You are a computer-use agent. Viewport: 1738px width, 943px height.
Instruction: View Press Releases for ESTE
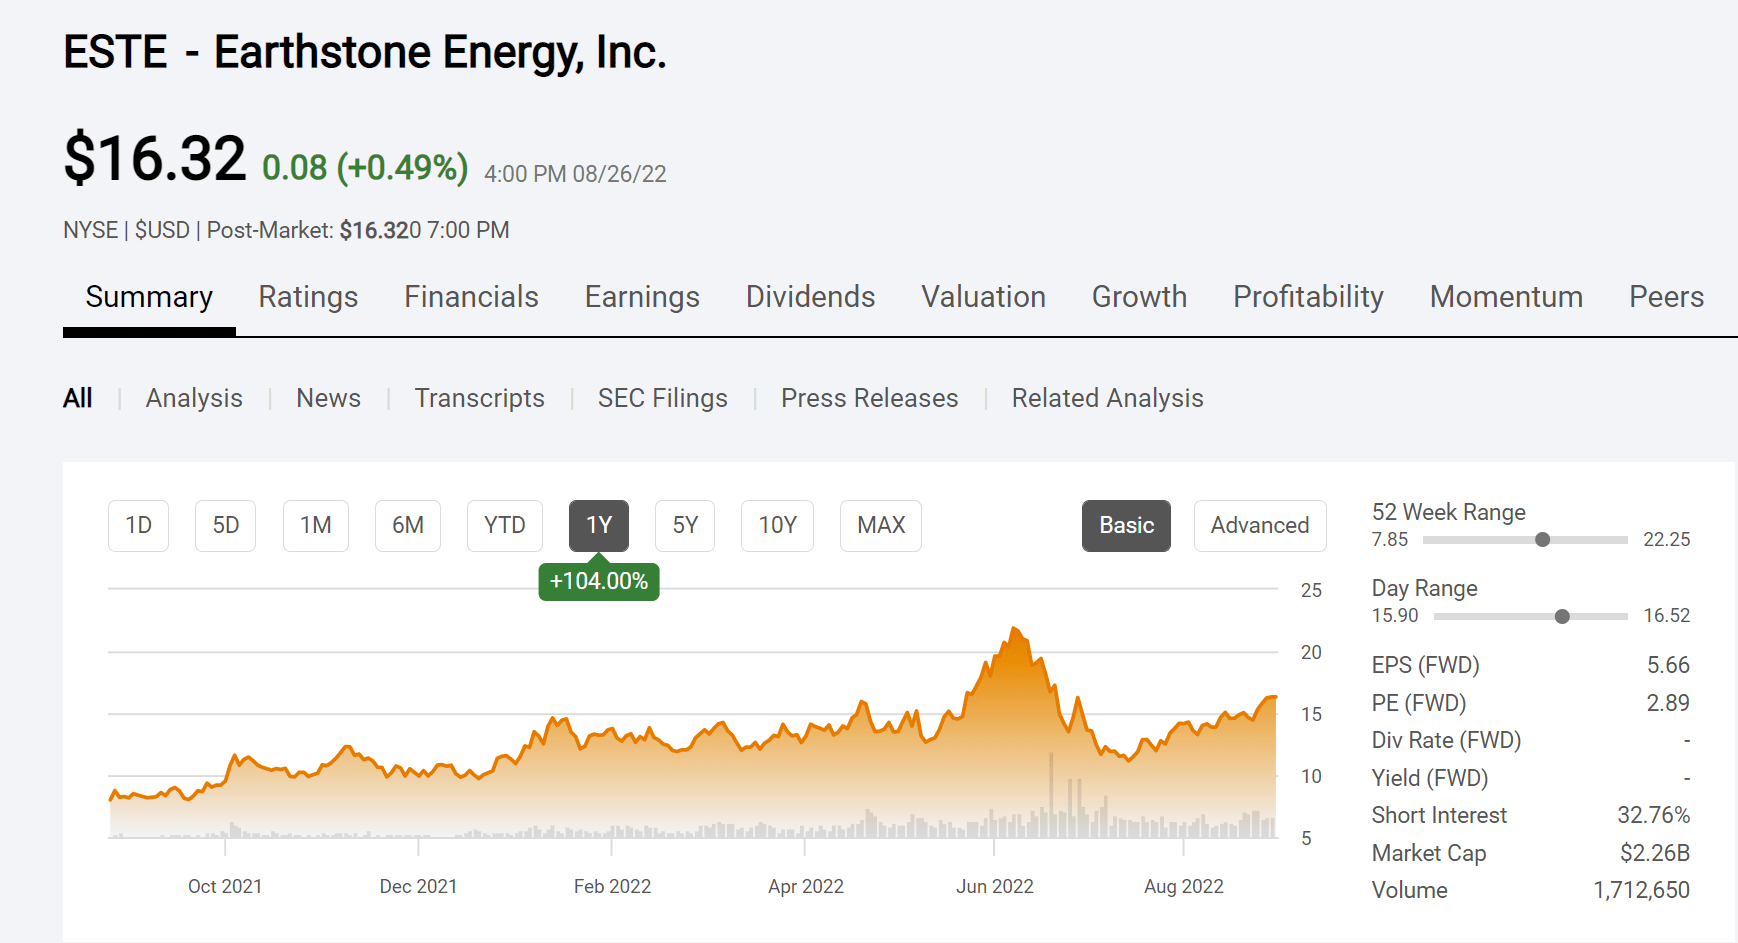(x=869, y=398)
